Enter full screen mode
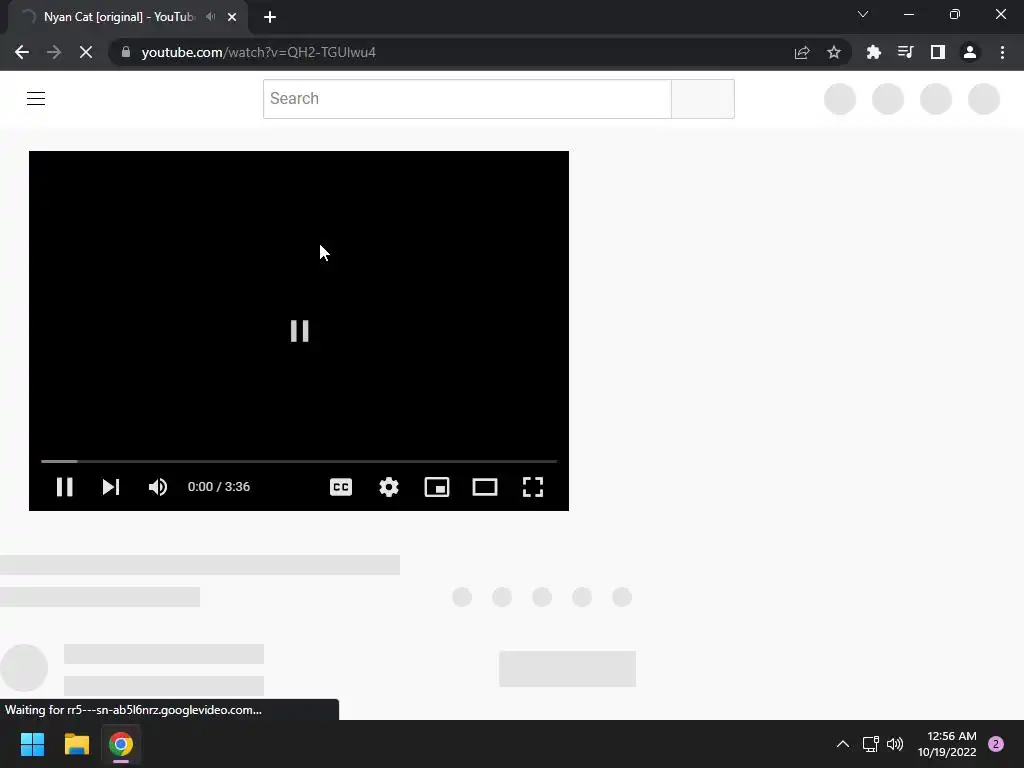Image resolution: width=1024 pixels, height=768 pixels. (x=533, y=487)
